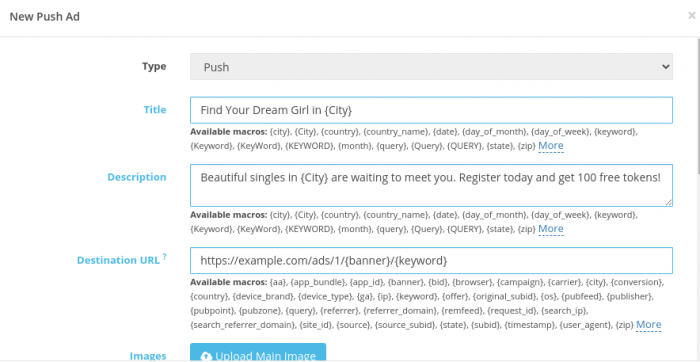This screenshot has width=700, height=362.
Task: Click {pubzone} macro text
Action: [260, 310]
